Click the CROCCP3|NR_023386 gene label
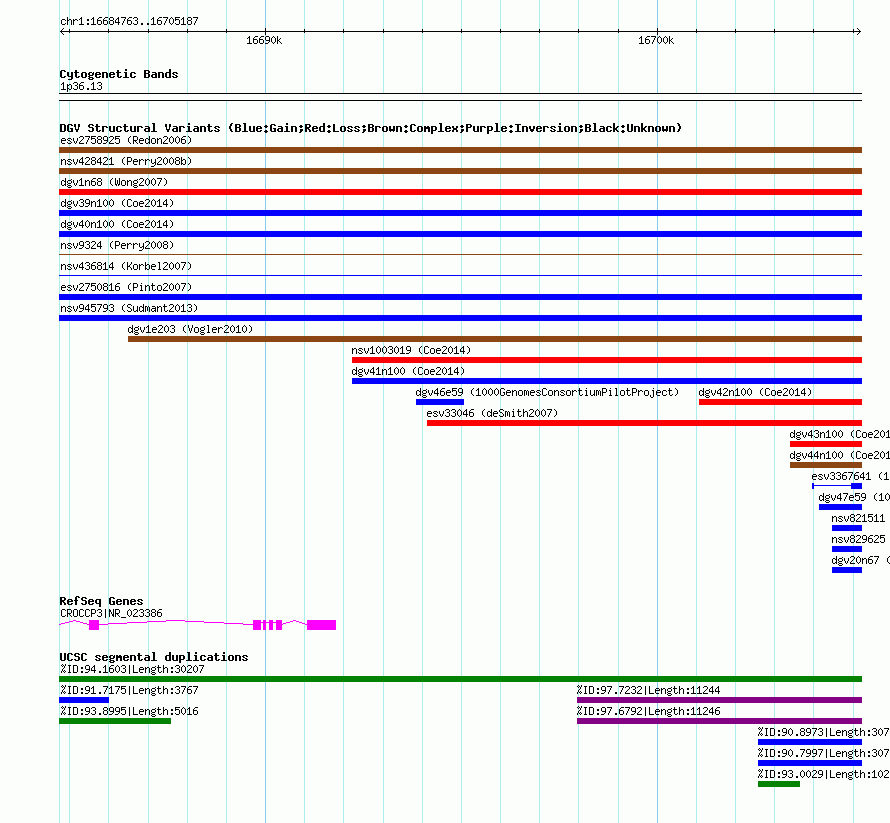This screenshot has height=823, width=890. (111, 614)
